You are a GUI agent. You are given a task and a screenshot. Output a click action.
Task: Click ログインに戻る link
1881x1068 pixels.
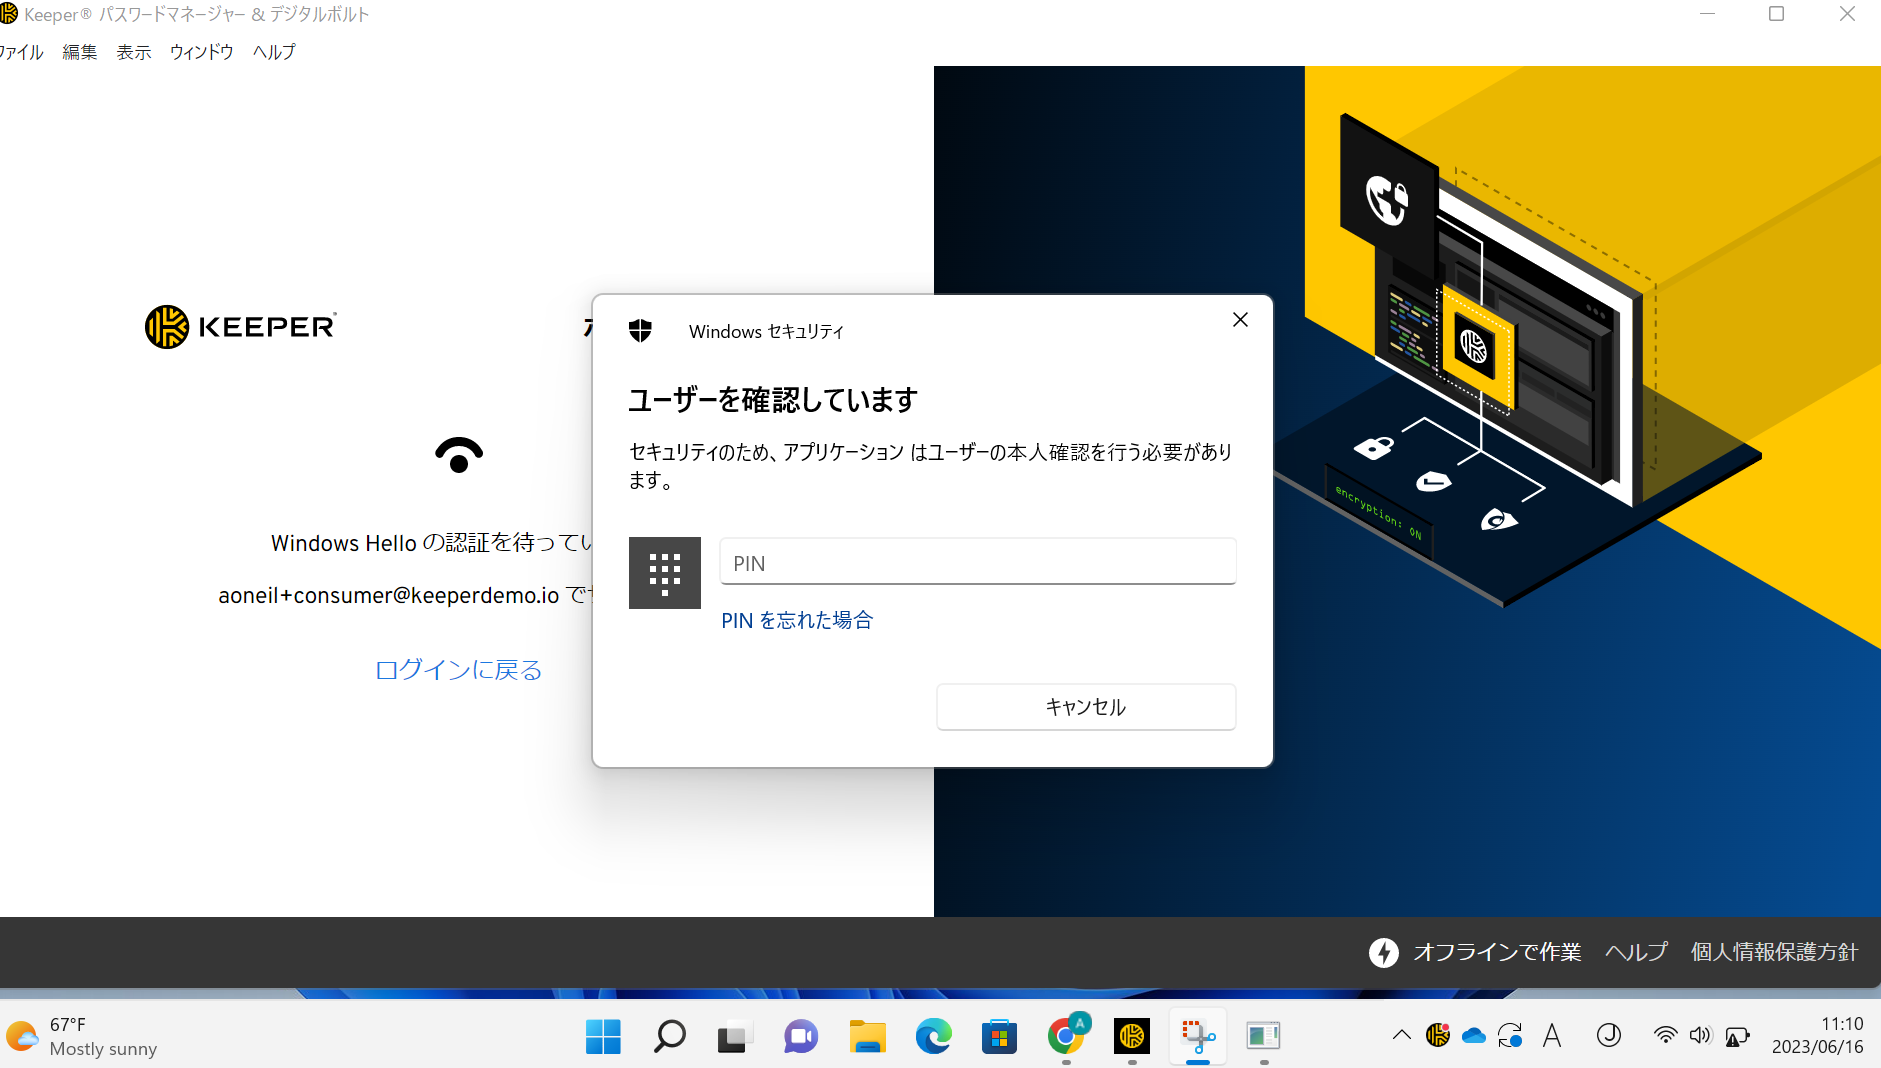(x=458, y=670)
